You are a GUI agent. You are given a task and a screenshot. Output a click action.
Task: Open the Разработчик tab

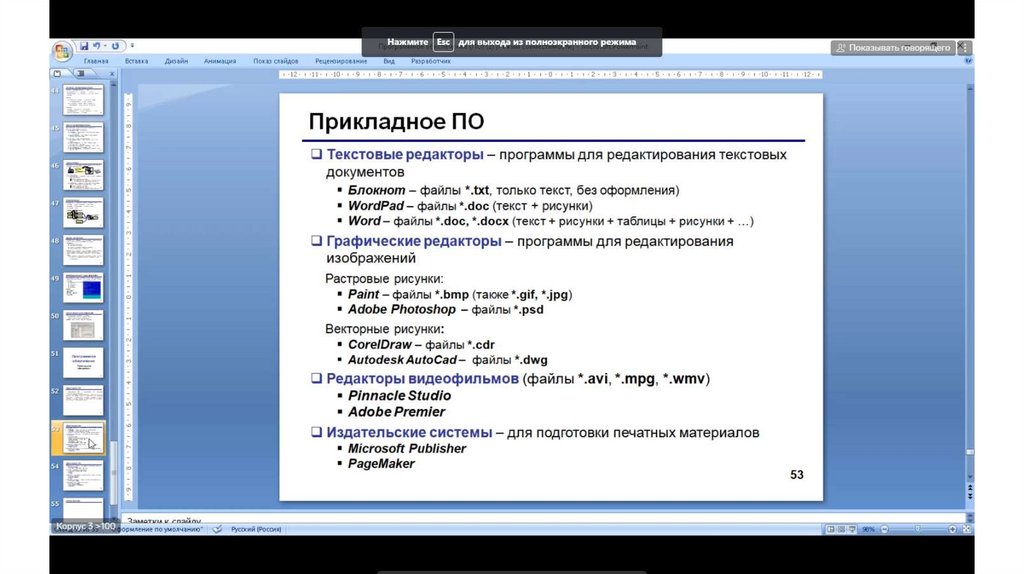click(x=431, y=61)
